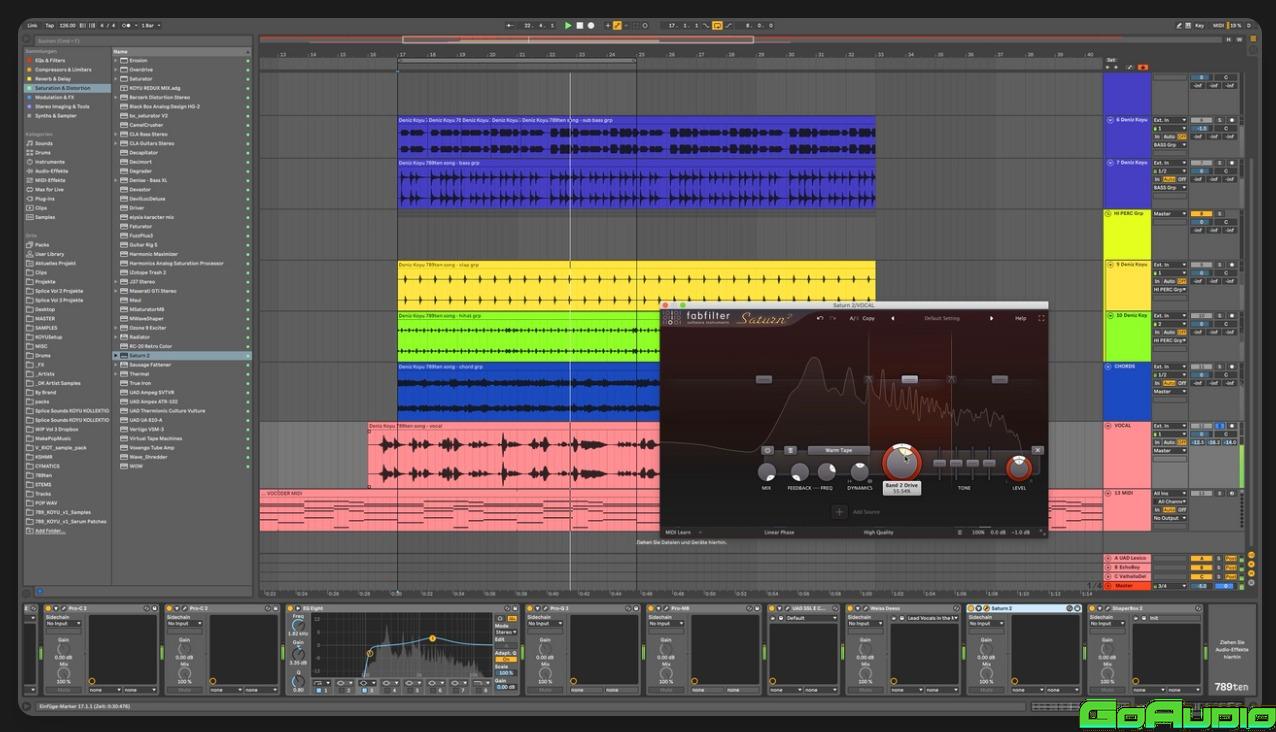Screen dimensions: 1276x732
Task: Open the 1 Bar quantization menu
Action: pos(152,25)
